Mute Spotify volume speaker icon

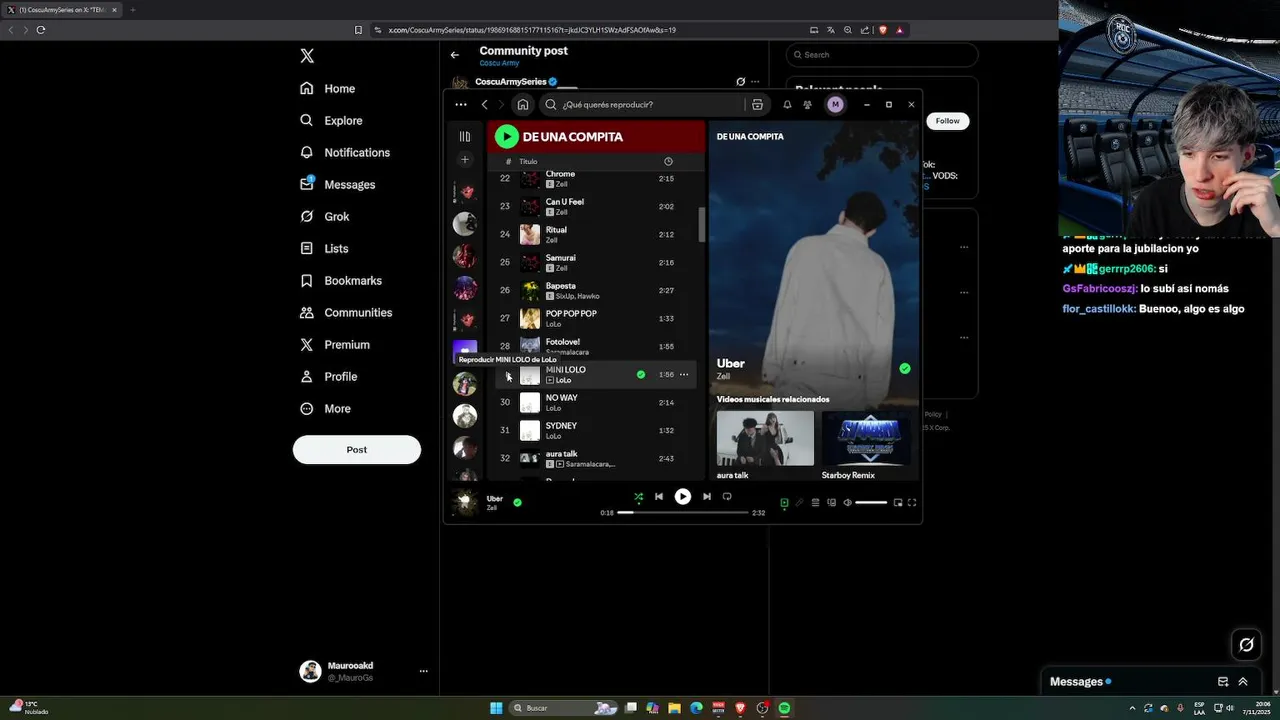(847, 503)
